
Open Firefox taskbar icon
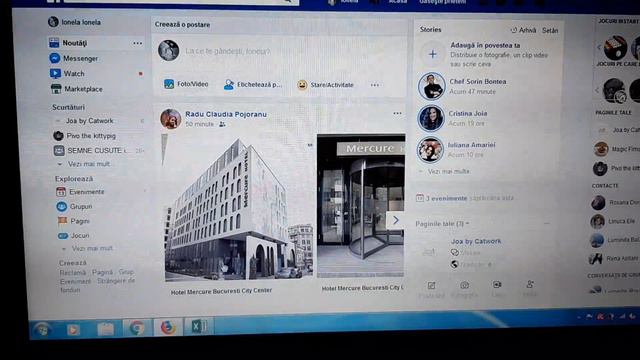tap(168, 327)
